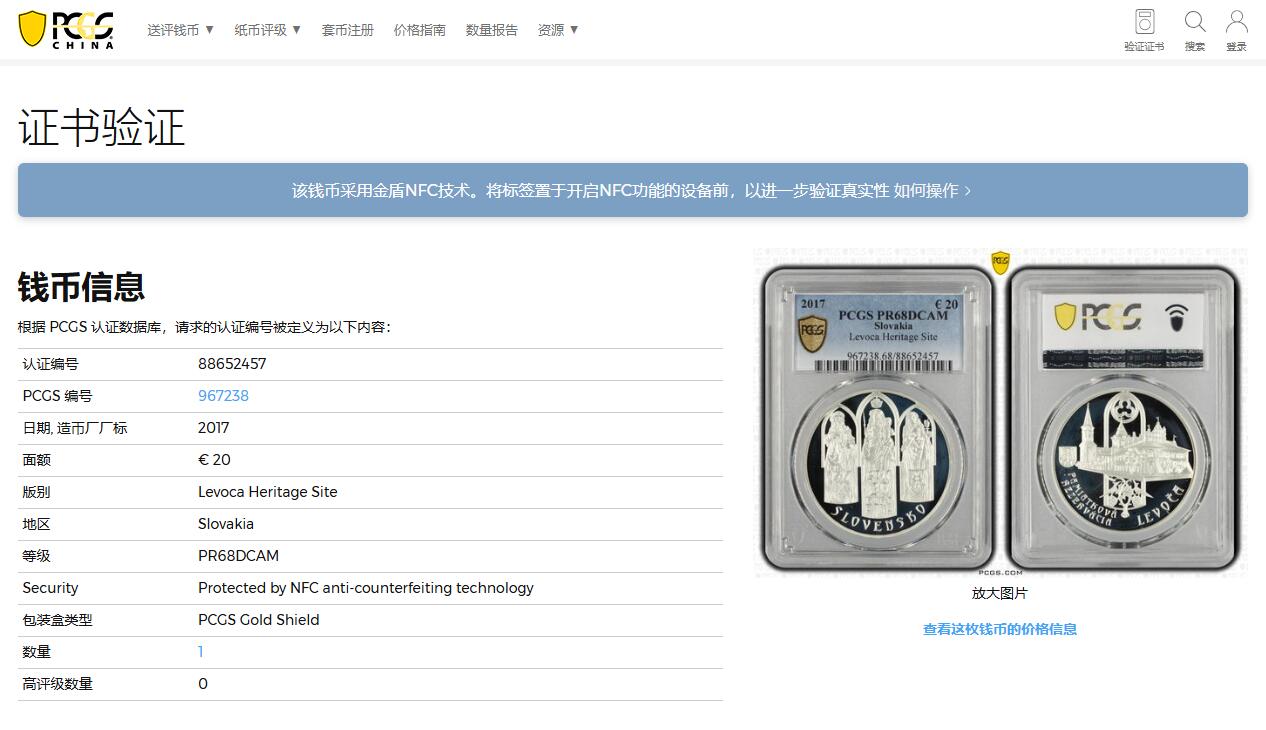The height and width of the screenshot is (730, 1266).
Task: Select the denomination value € 20
Action: [214, 460]
